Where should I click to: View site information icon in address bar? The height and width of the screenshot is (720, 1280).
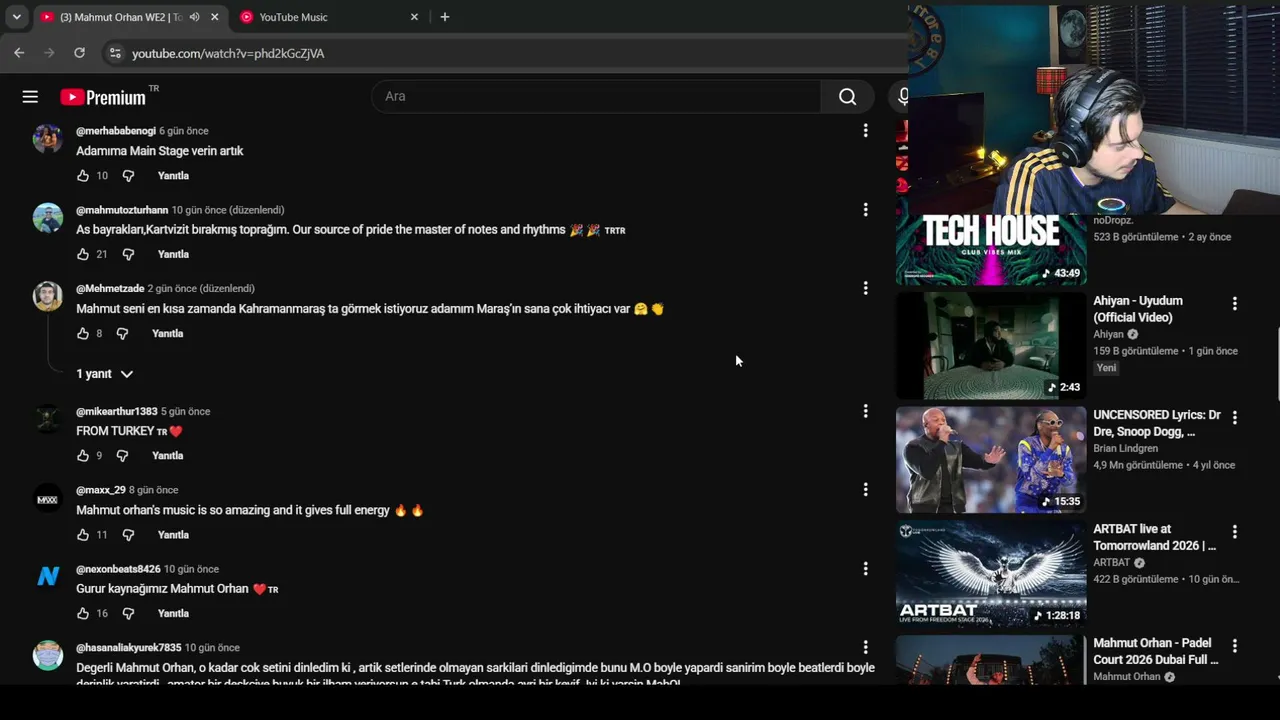pos(115,53)
